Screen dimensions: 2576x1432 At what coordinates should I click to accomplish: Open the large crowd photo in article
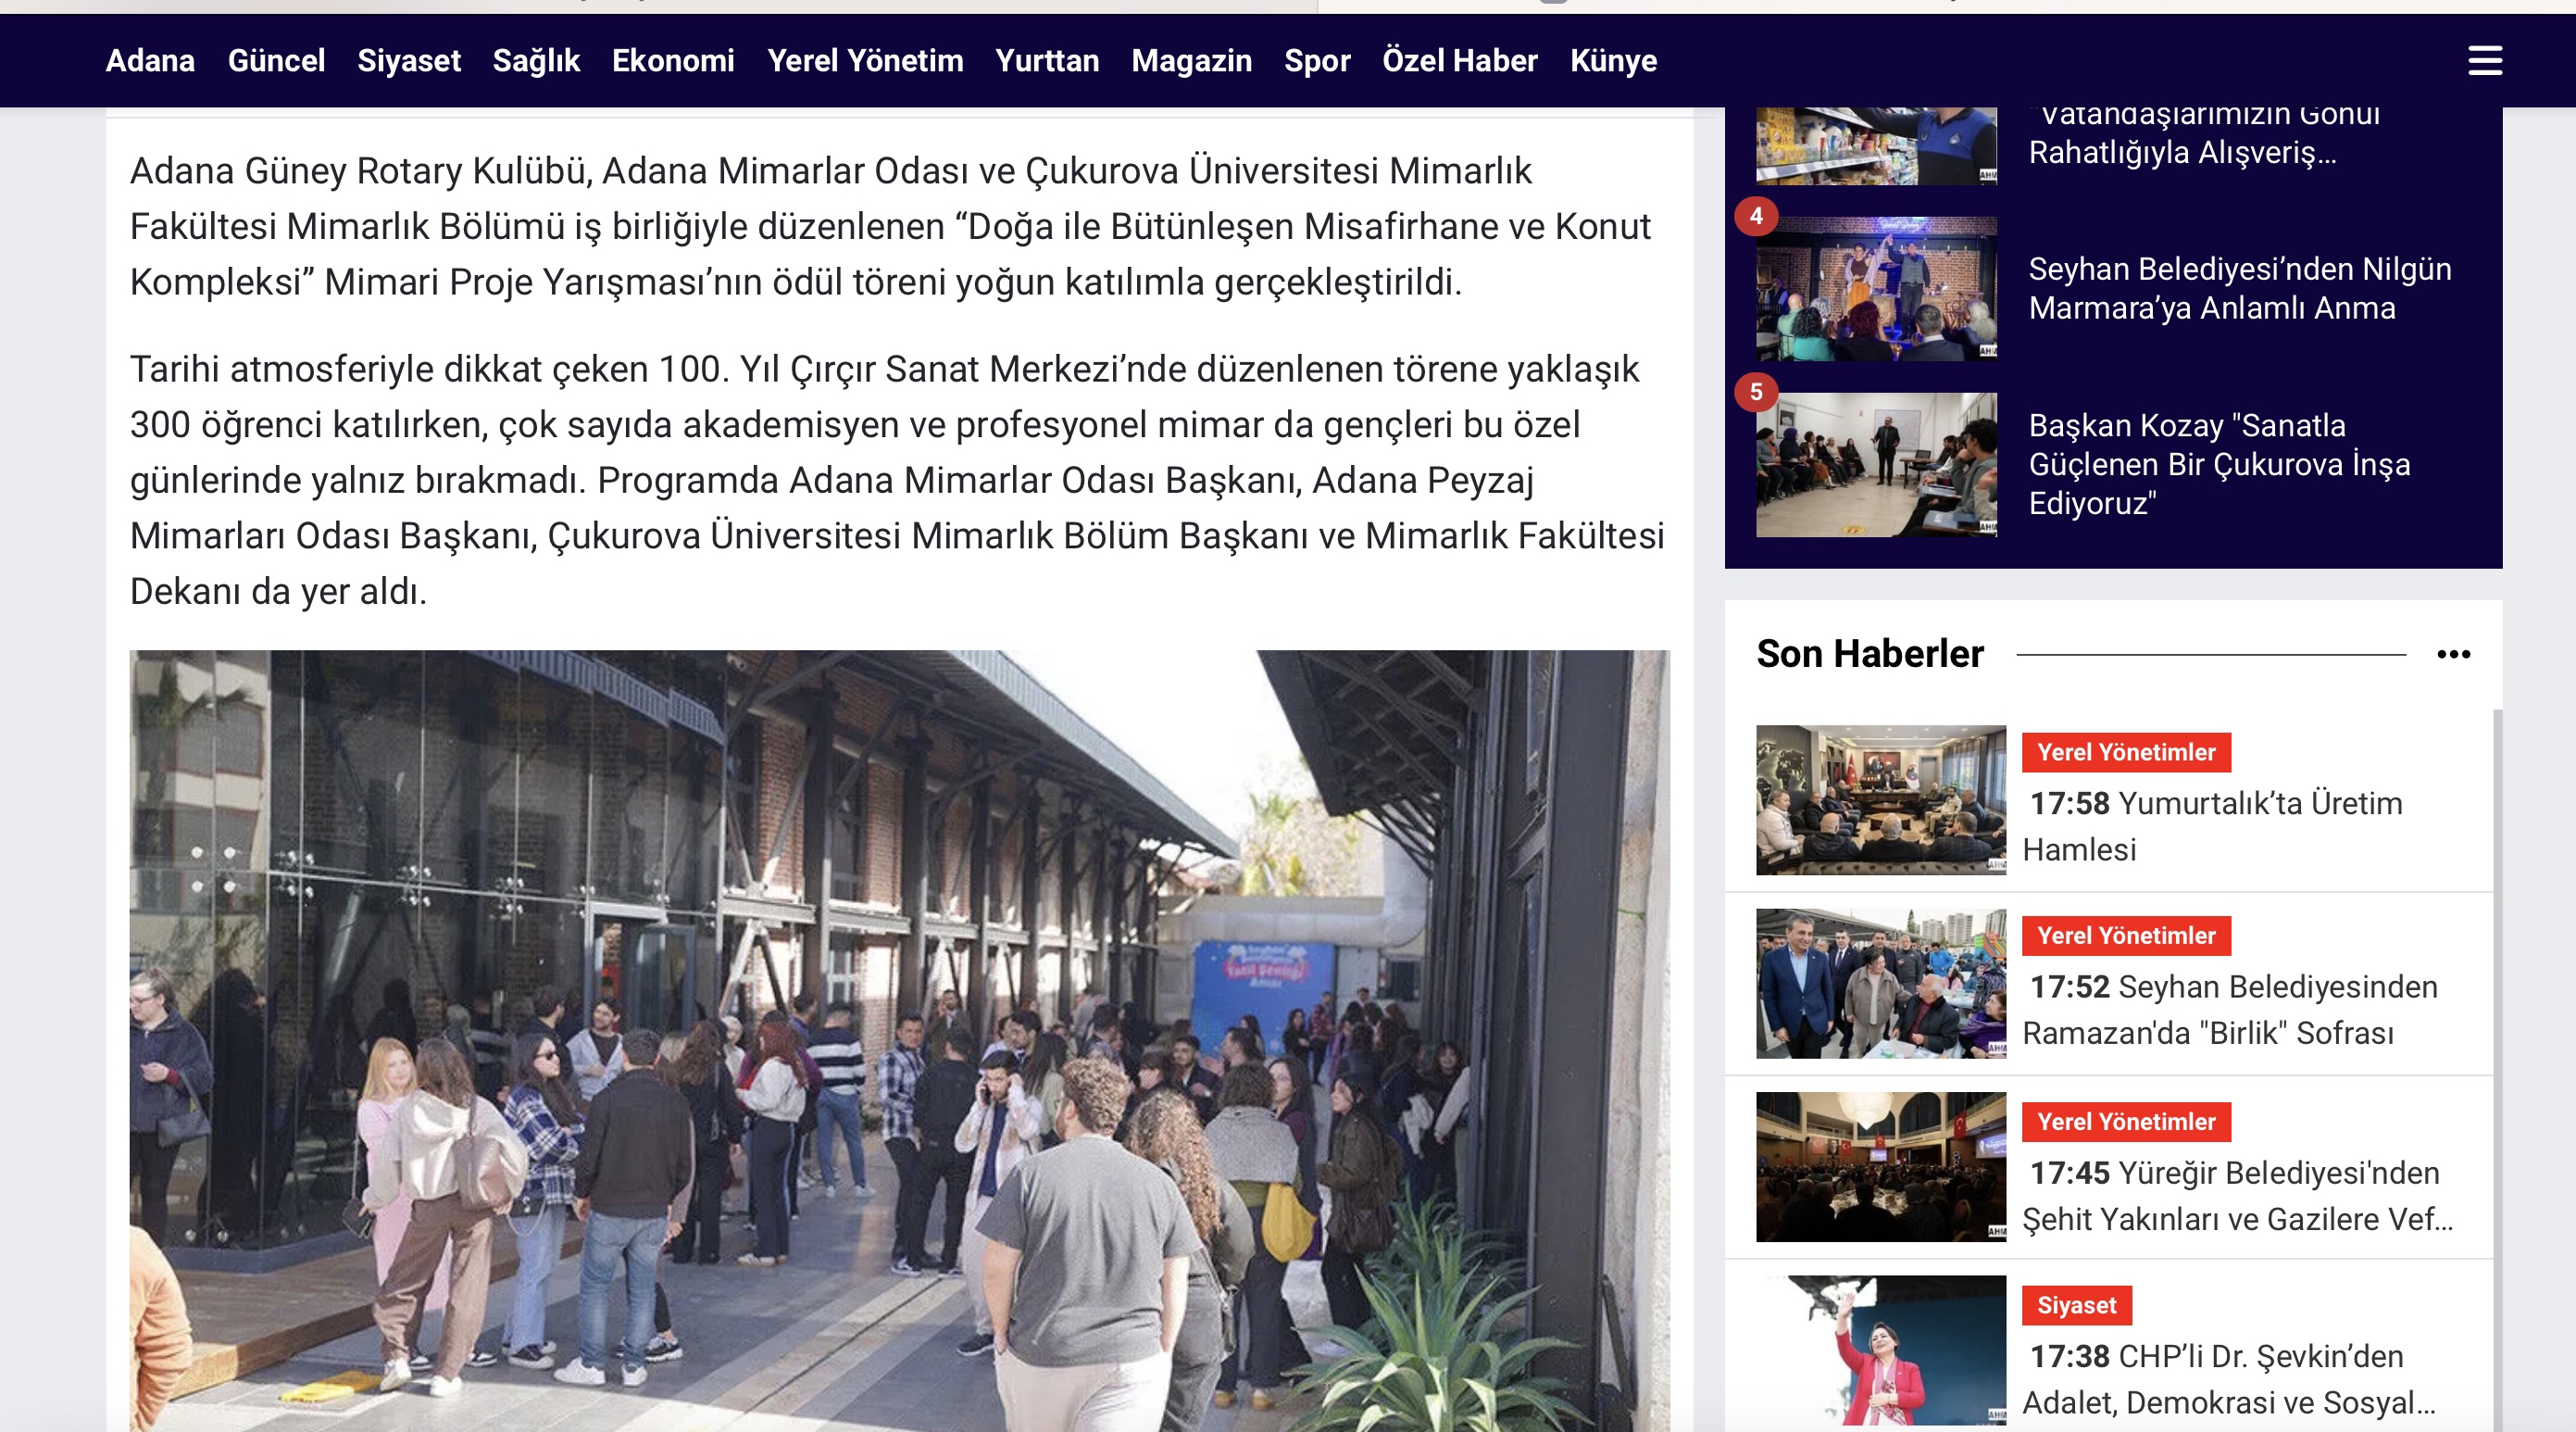tap(898, 1040)
